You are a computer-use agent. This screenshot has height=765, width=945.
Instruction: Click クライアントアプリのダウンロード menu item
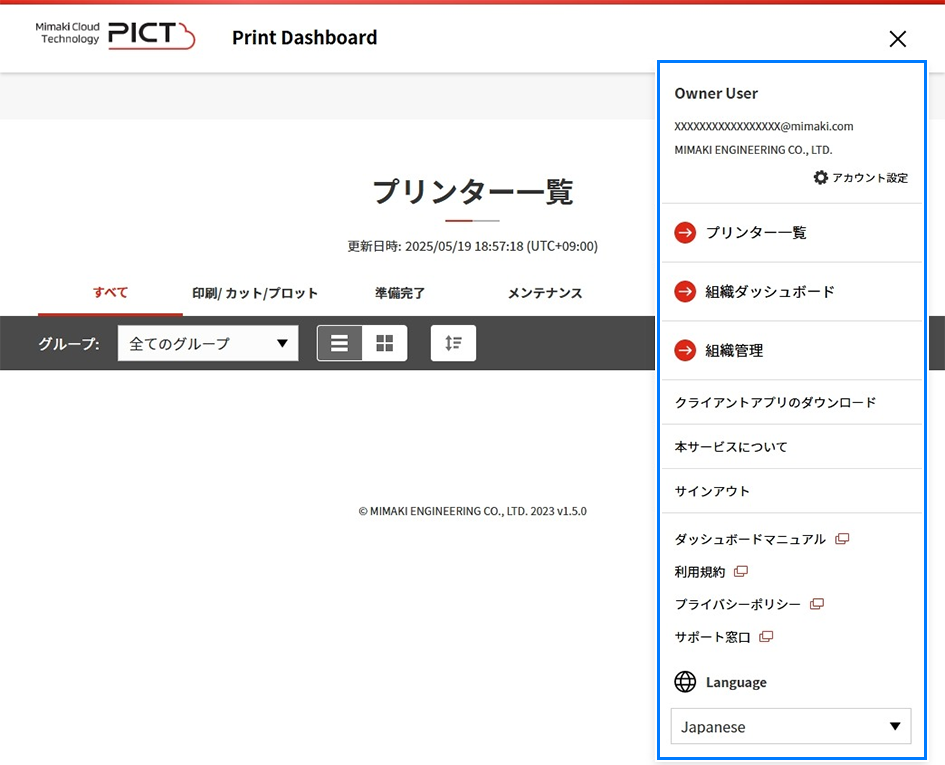point(775,402)
